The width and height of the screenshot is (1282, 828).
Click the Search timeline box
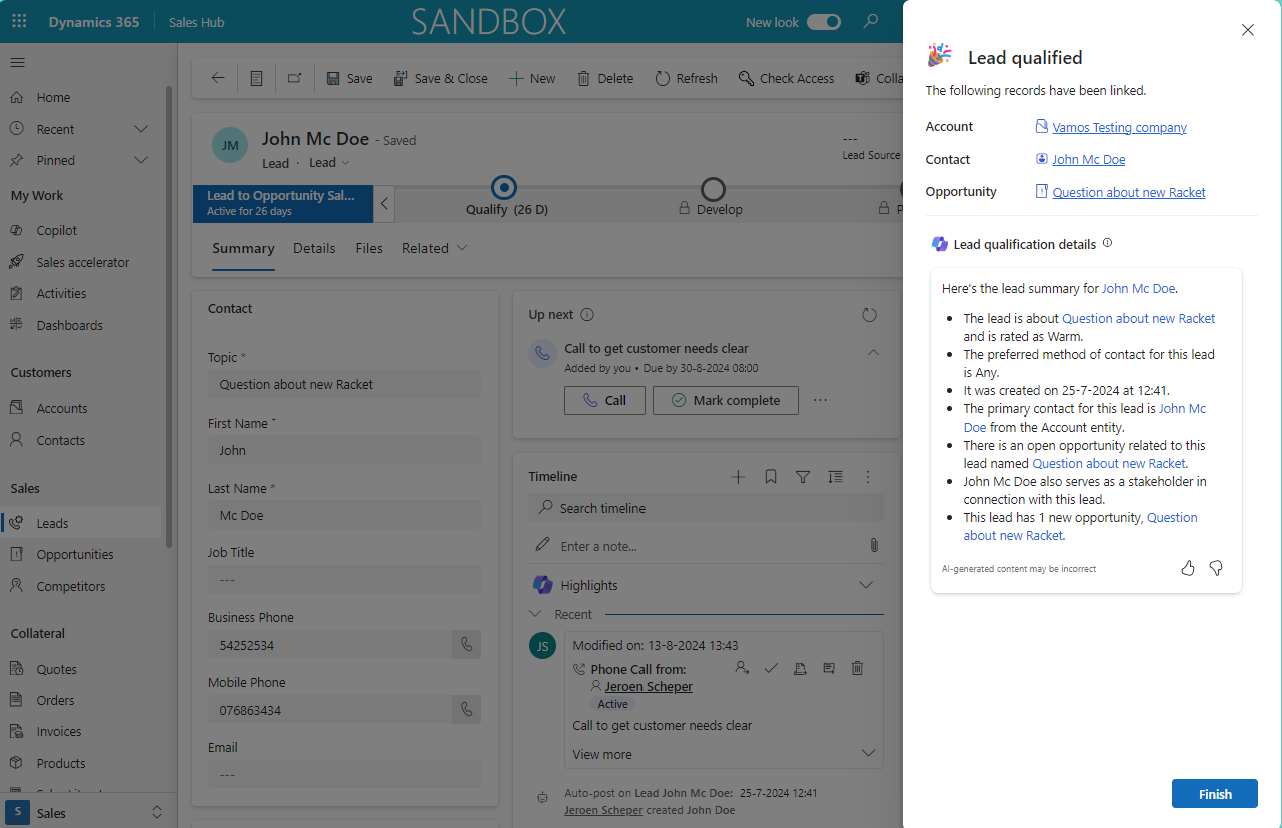coord(706,508)
